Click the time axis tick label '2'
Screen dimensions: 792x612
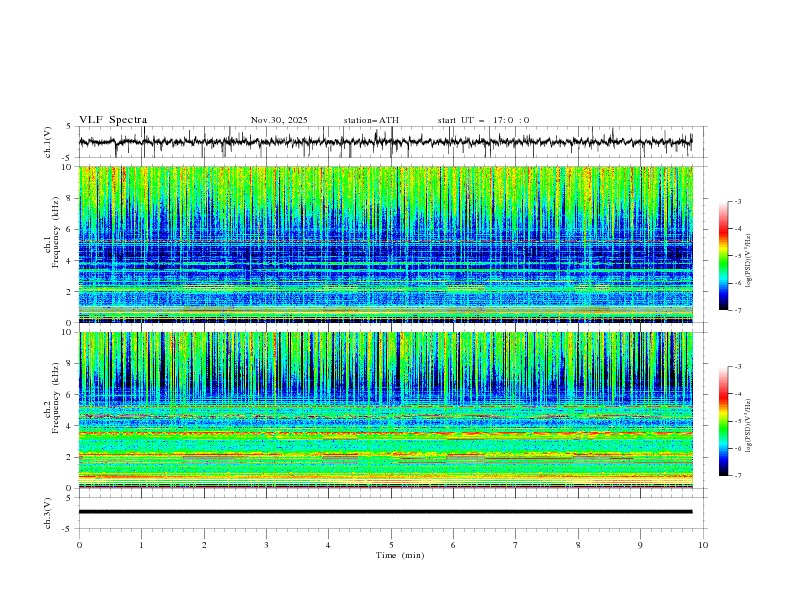pos(204,545)
